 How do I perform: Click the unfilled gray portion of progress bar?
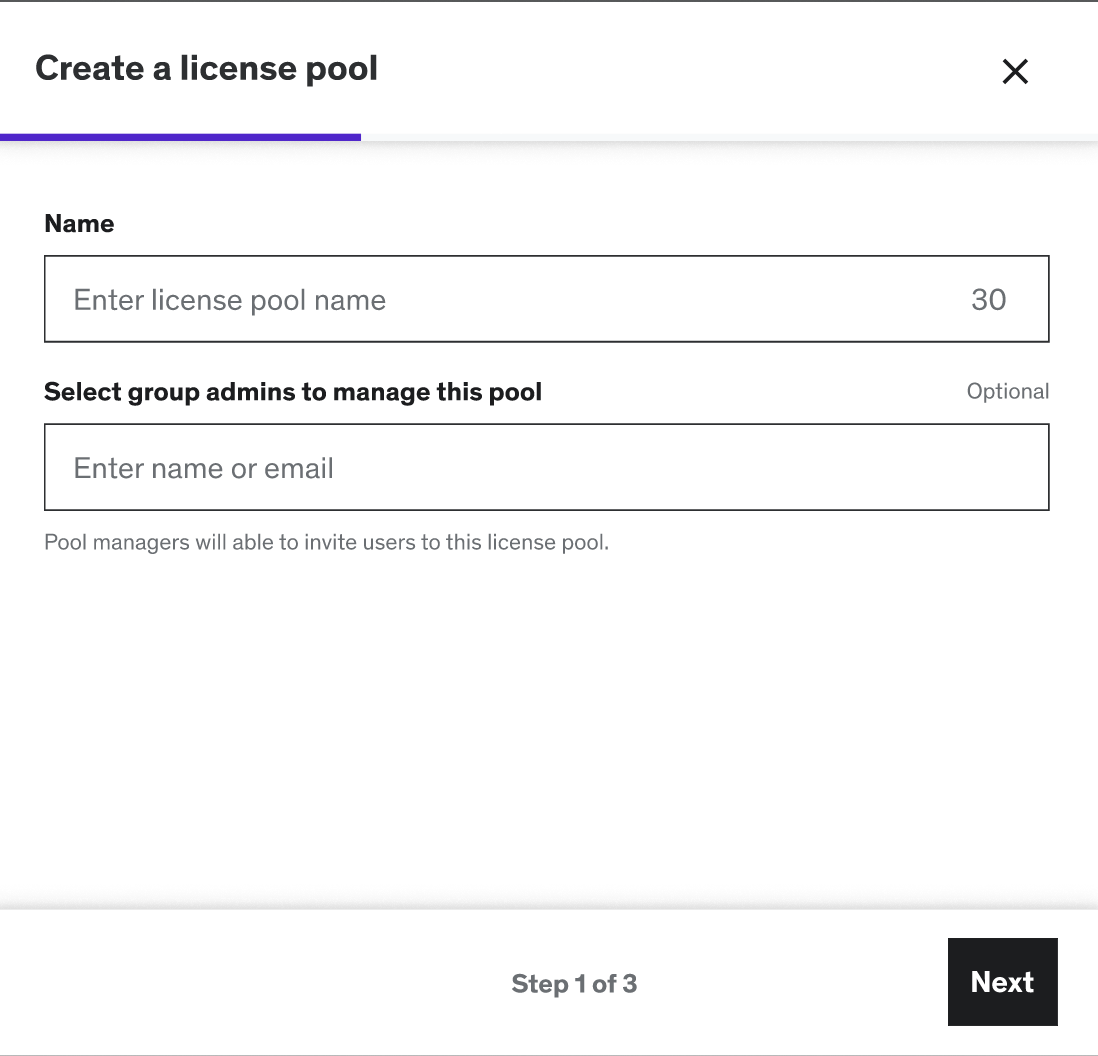pyautogui.click(x=728, y=137)
